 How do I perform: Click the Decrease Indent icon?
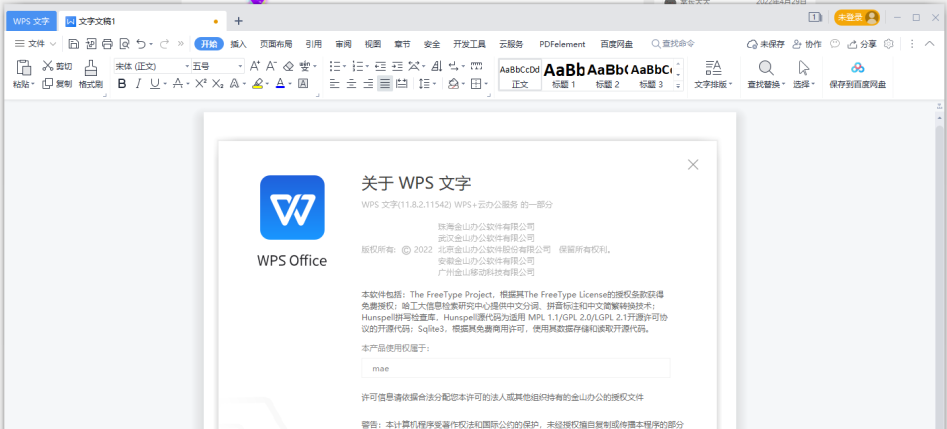380,66
